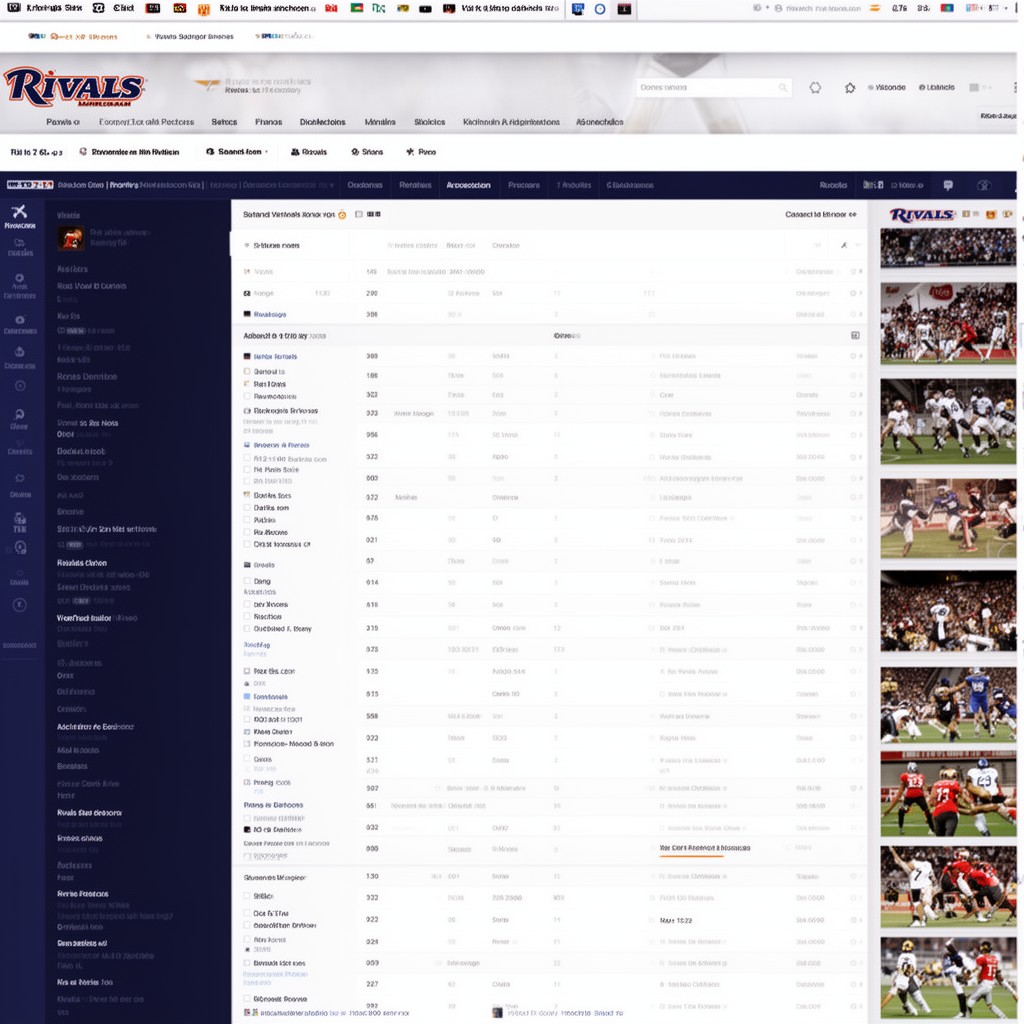Screen dimensions: 1024x1024
Task: Open the dropdown arrow in the filter row
Action: [x=818, y=246]
